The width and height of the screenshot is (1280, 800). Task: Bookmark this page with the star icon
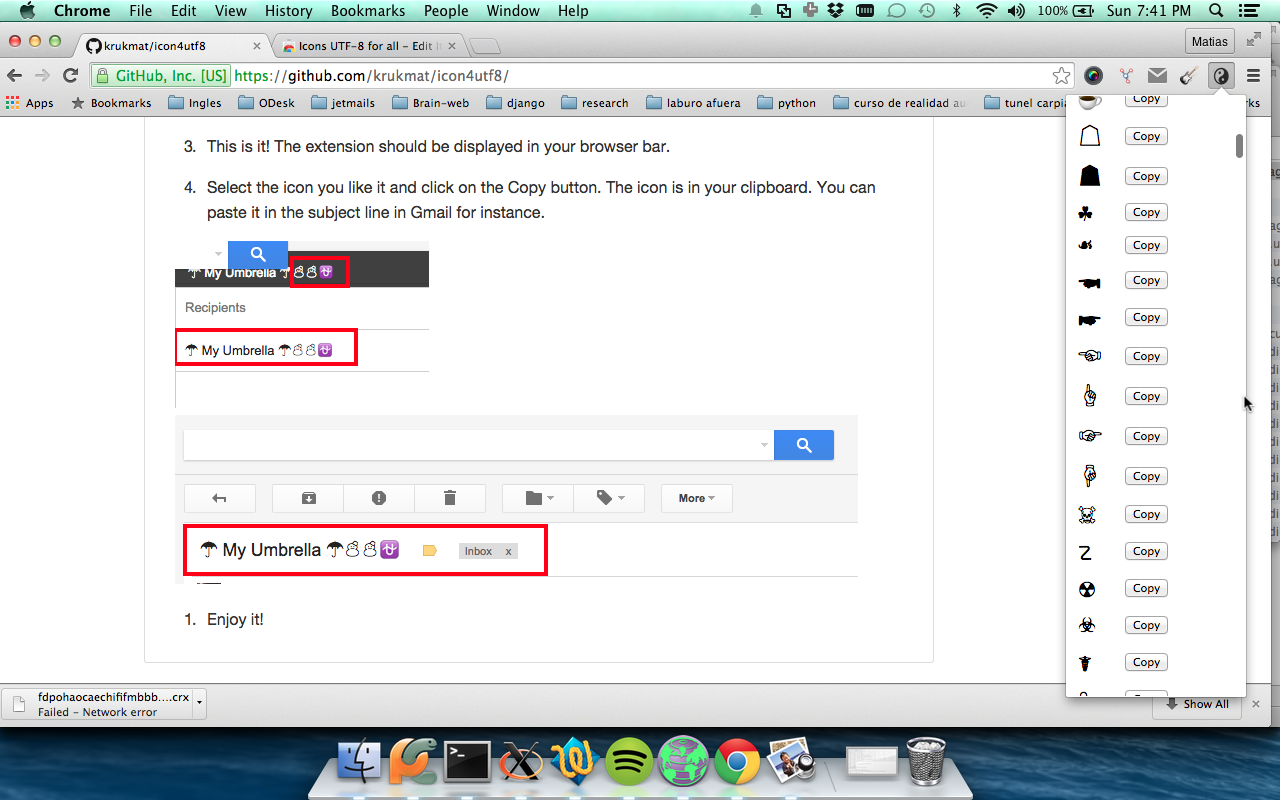coord(1061,75)
